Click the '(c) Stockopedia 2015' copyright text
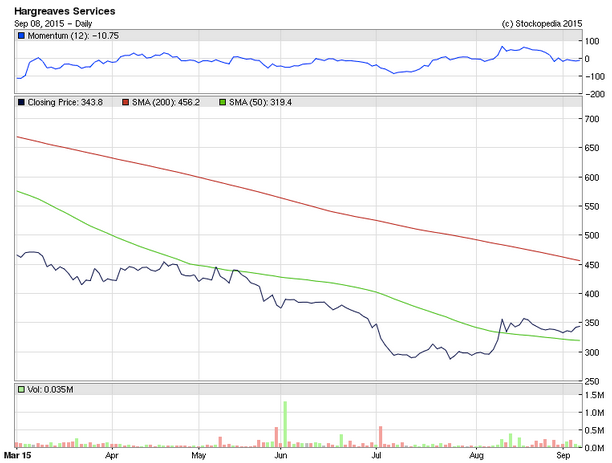Screen dimensions: 612x463 tap(541, 23)
